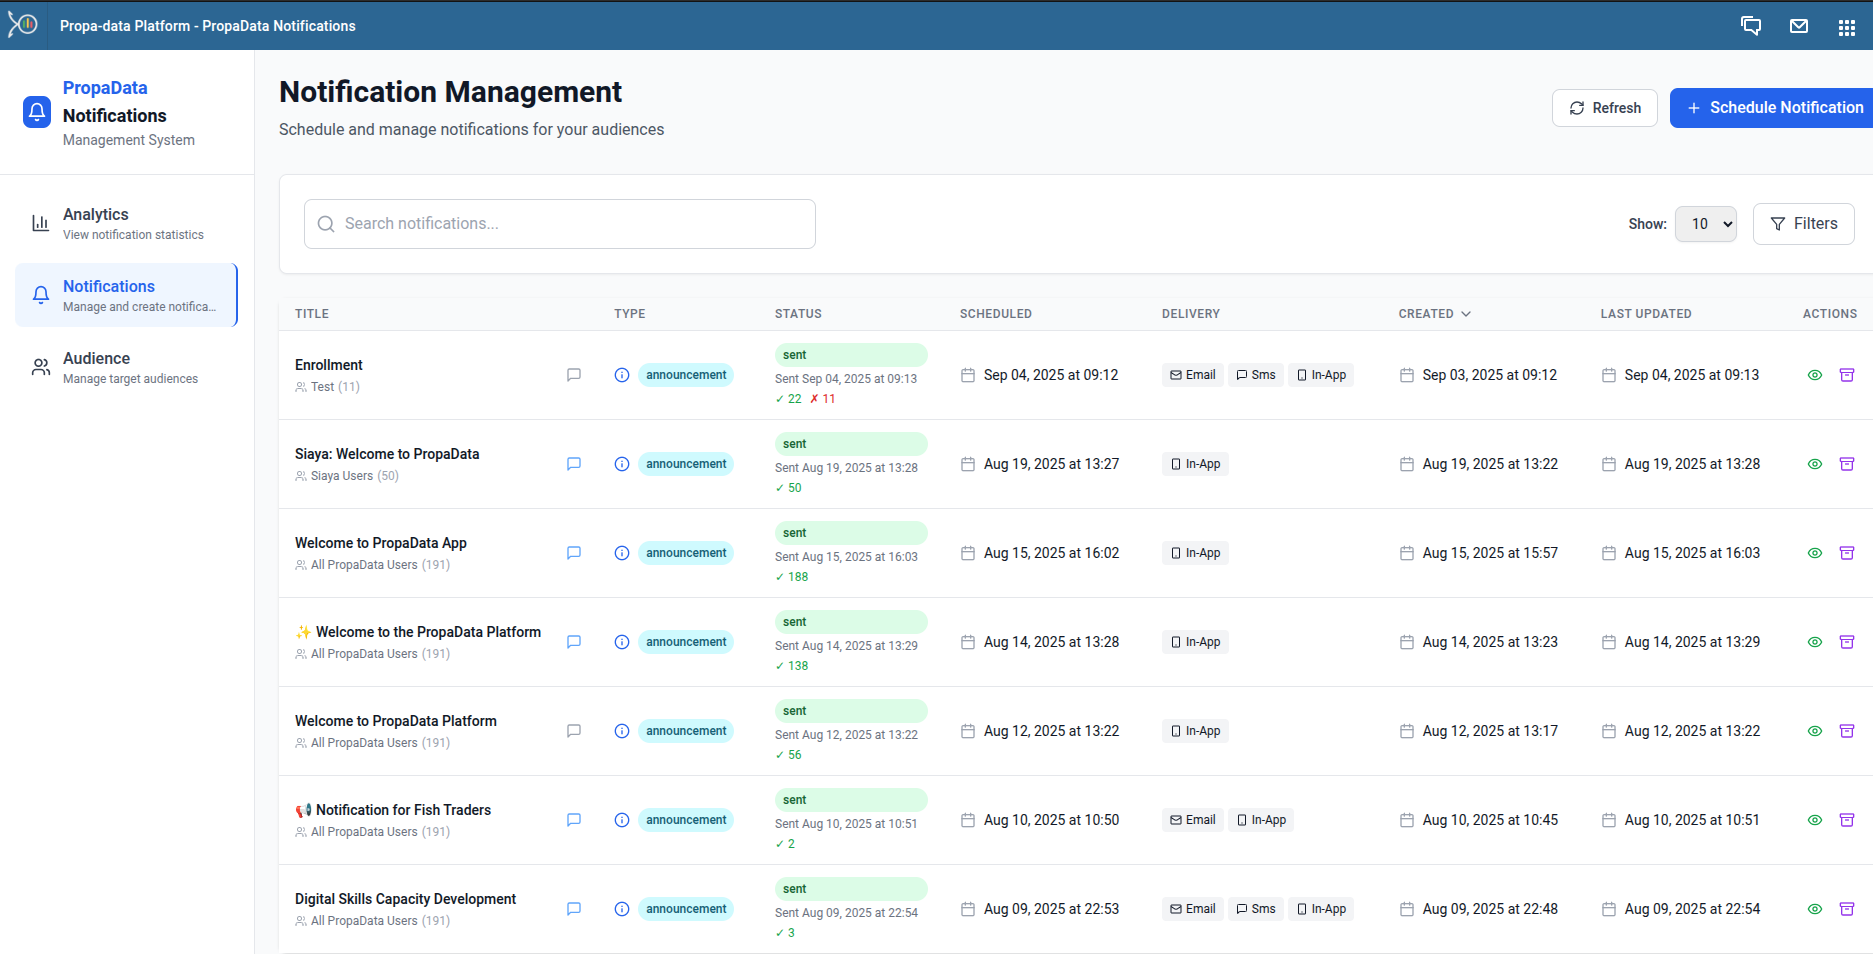Screen dimensions: 1873x954
Task: Click the mail envelope icon in header
Action: (x=1798, y=26)
